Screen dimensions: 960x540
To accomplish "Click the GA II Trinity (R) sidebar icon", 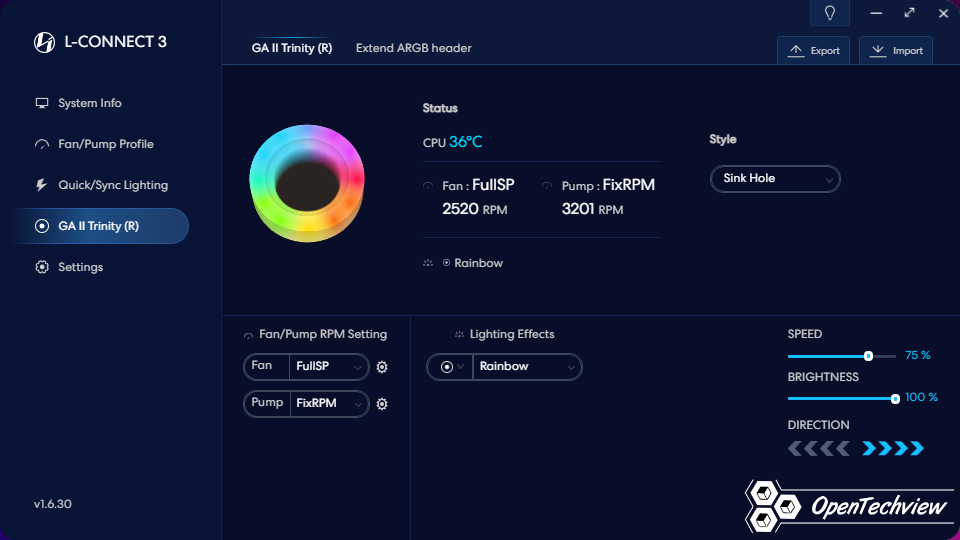I will coord(42,226).
